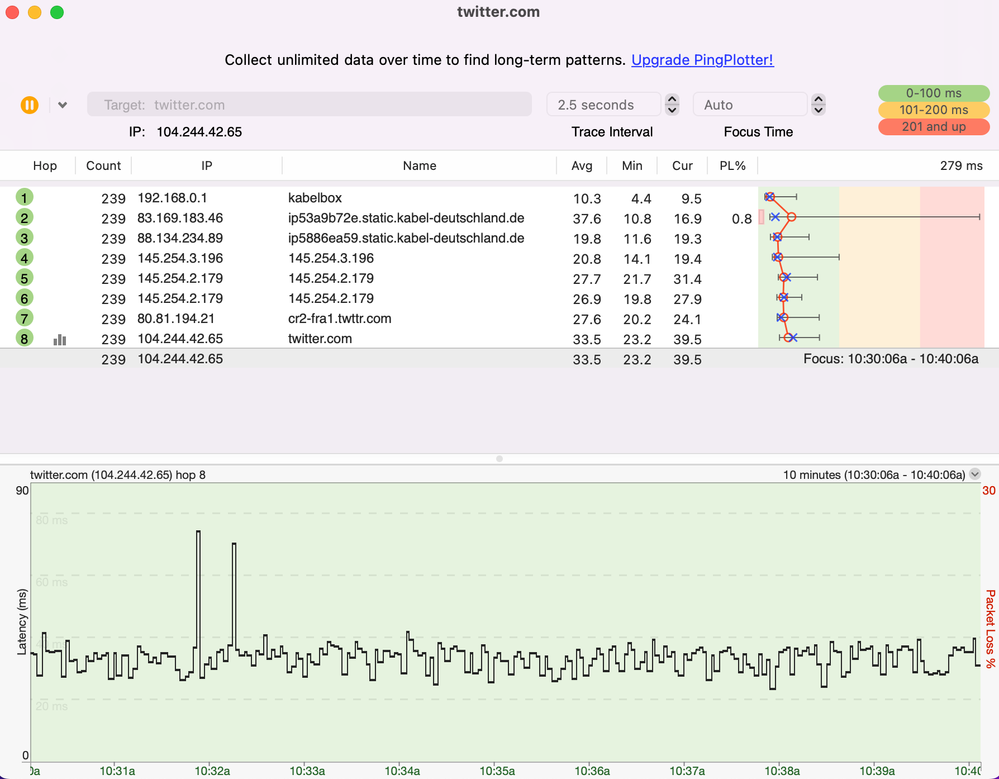This screenshot has width=999, height=779.
Task: Click the Cur column header
Action: [x=682, y=166]
